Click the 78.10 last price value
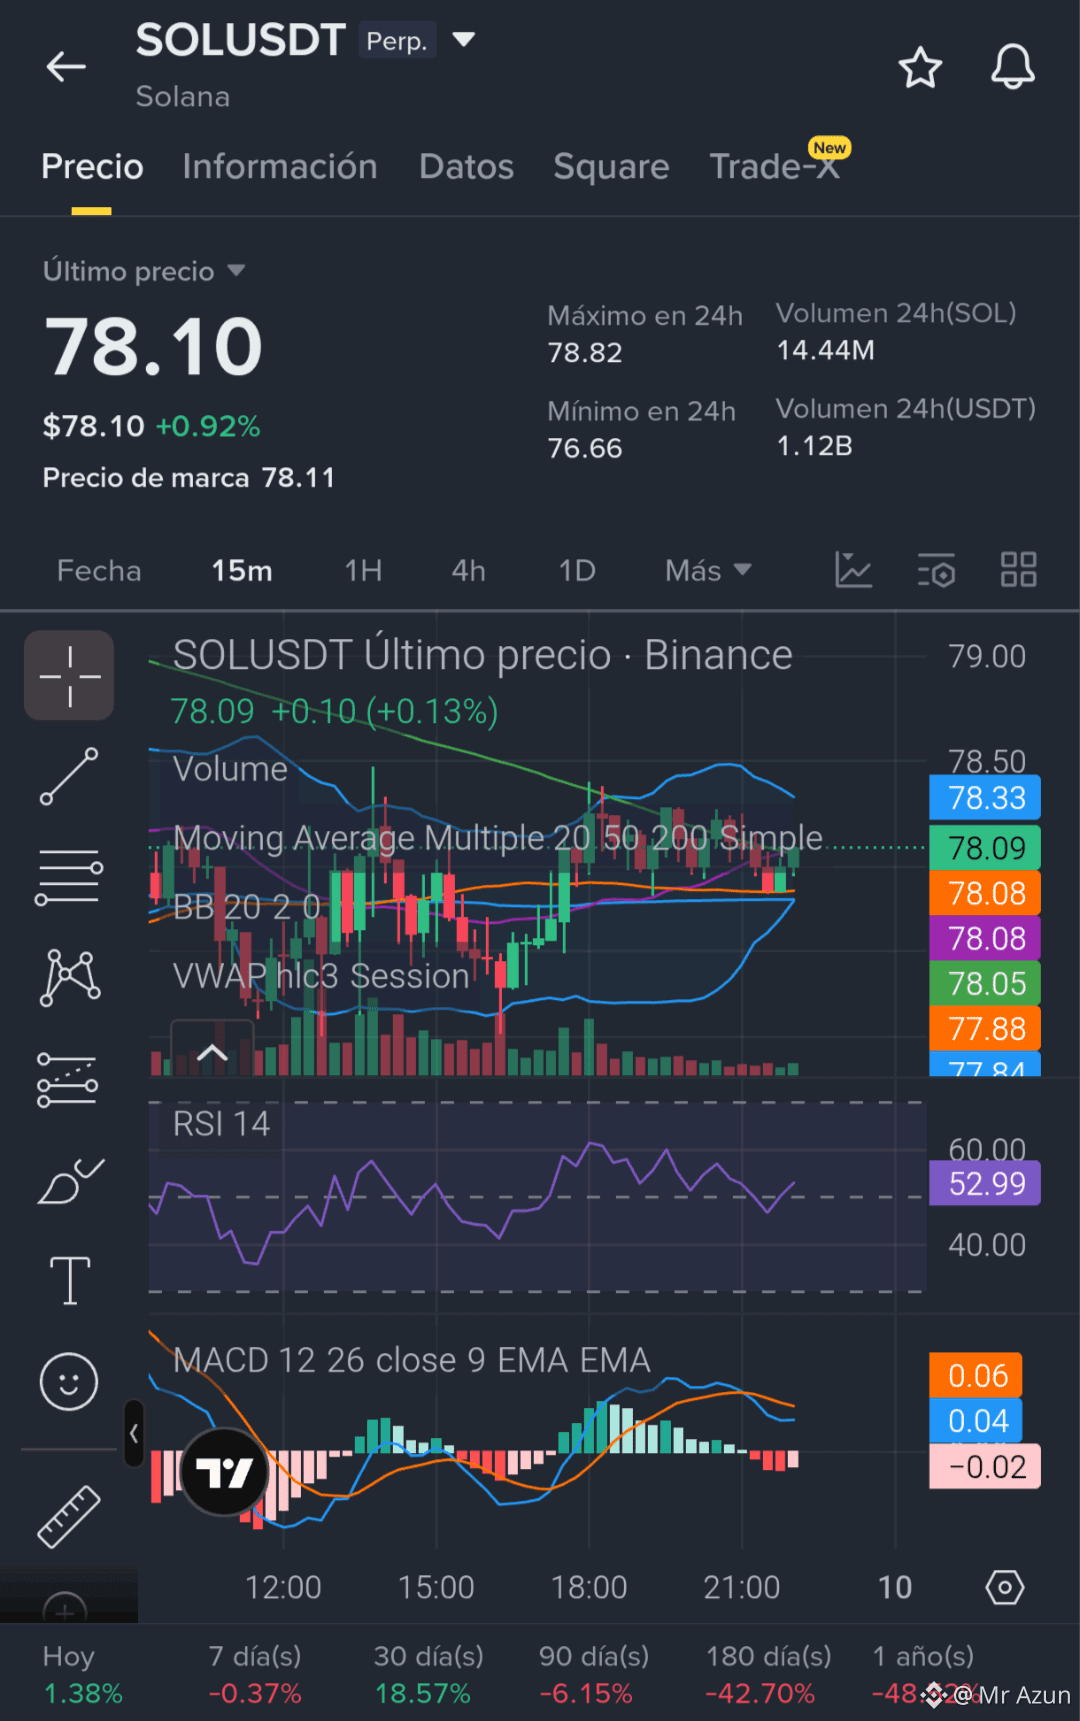Viewport: 1080px width, 1721px height. 153,347
